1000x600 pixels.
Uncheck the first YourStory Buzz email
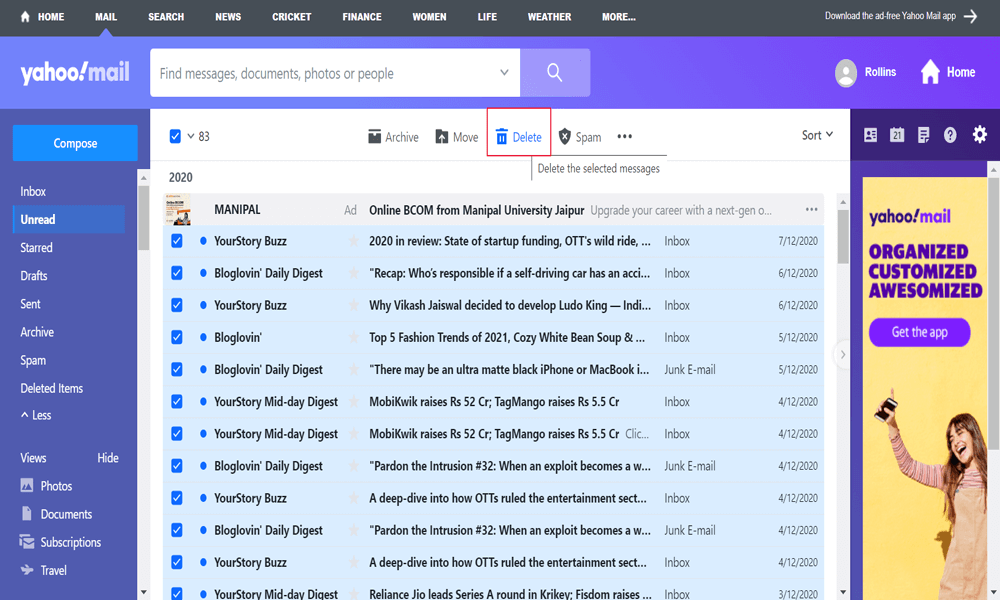tap(177, 241)
